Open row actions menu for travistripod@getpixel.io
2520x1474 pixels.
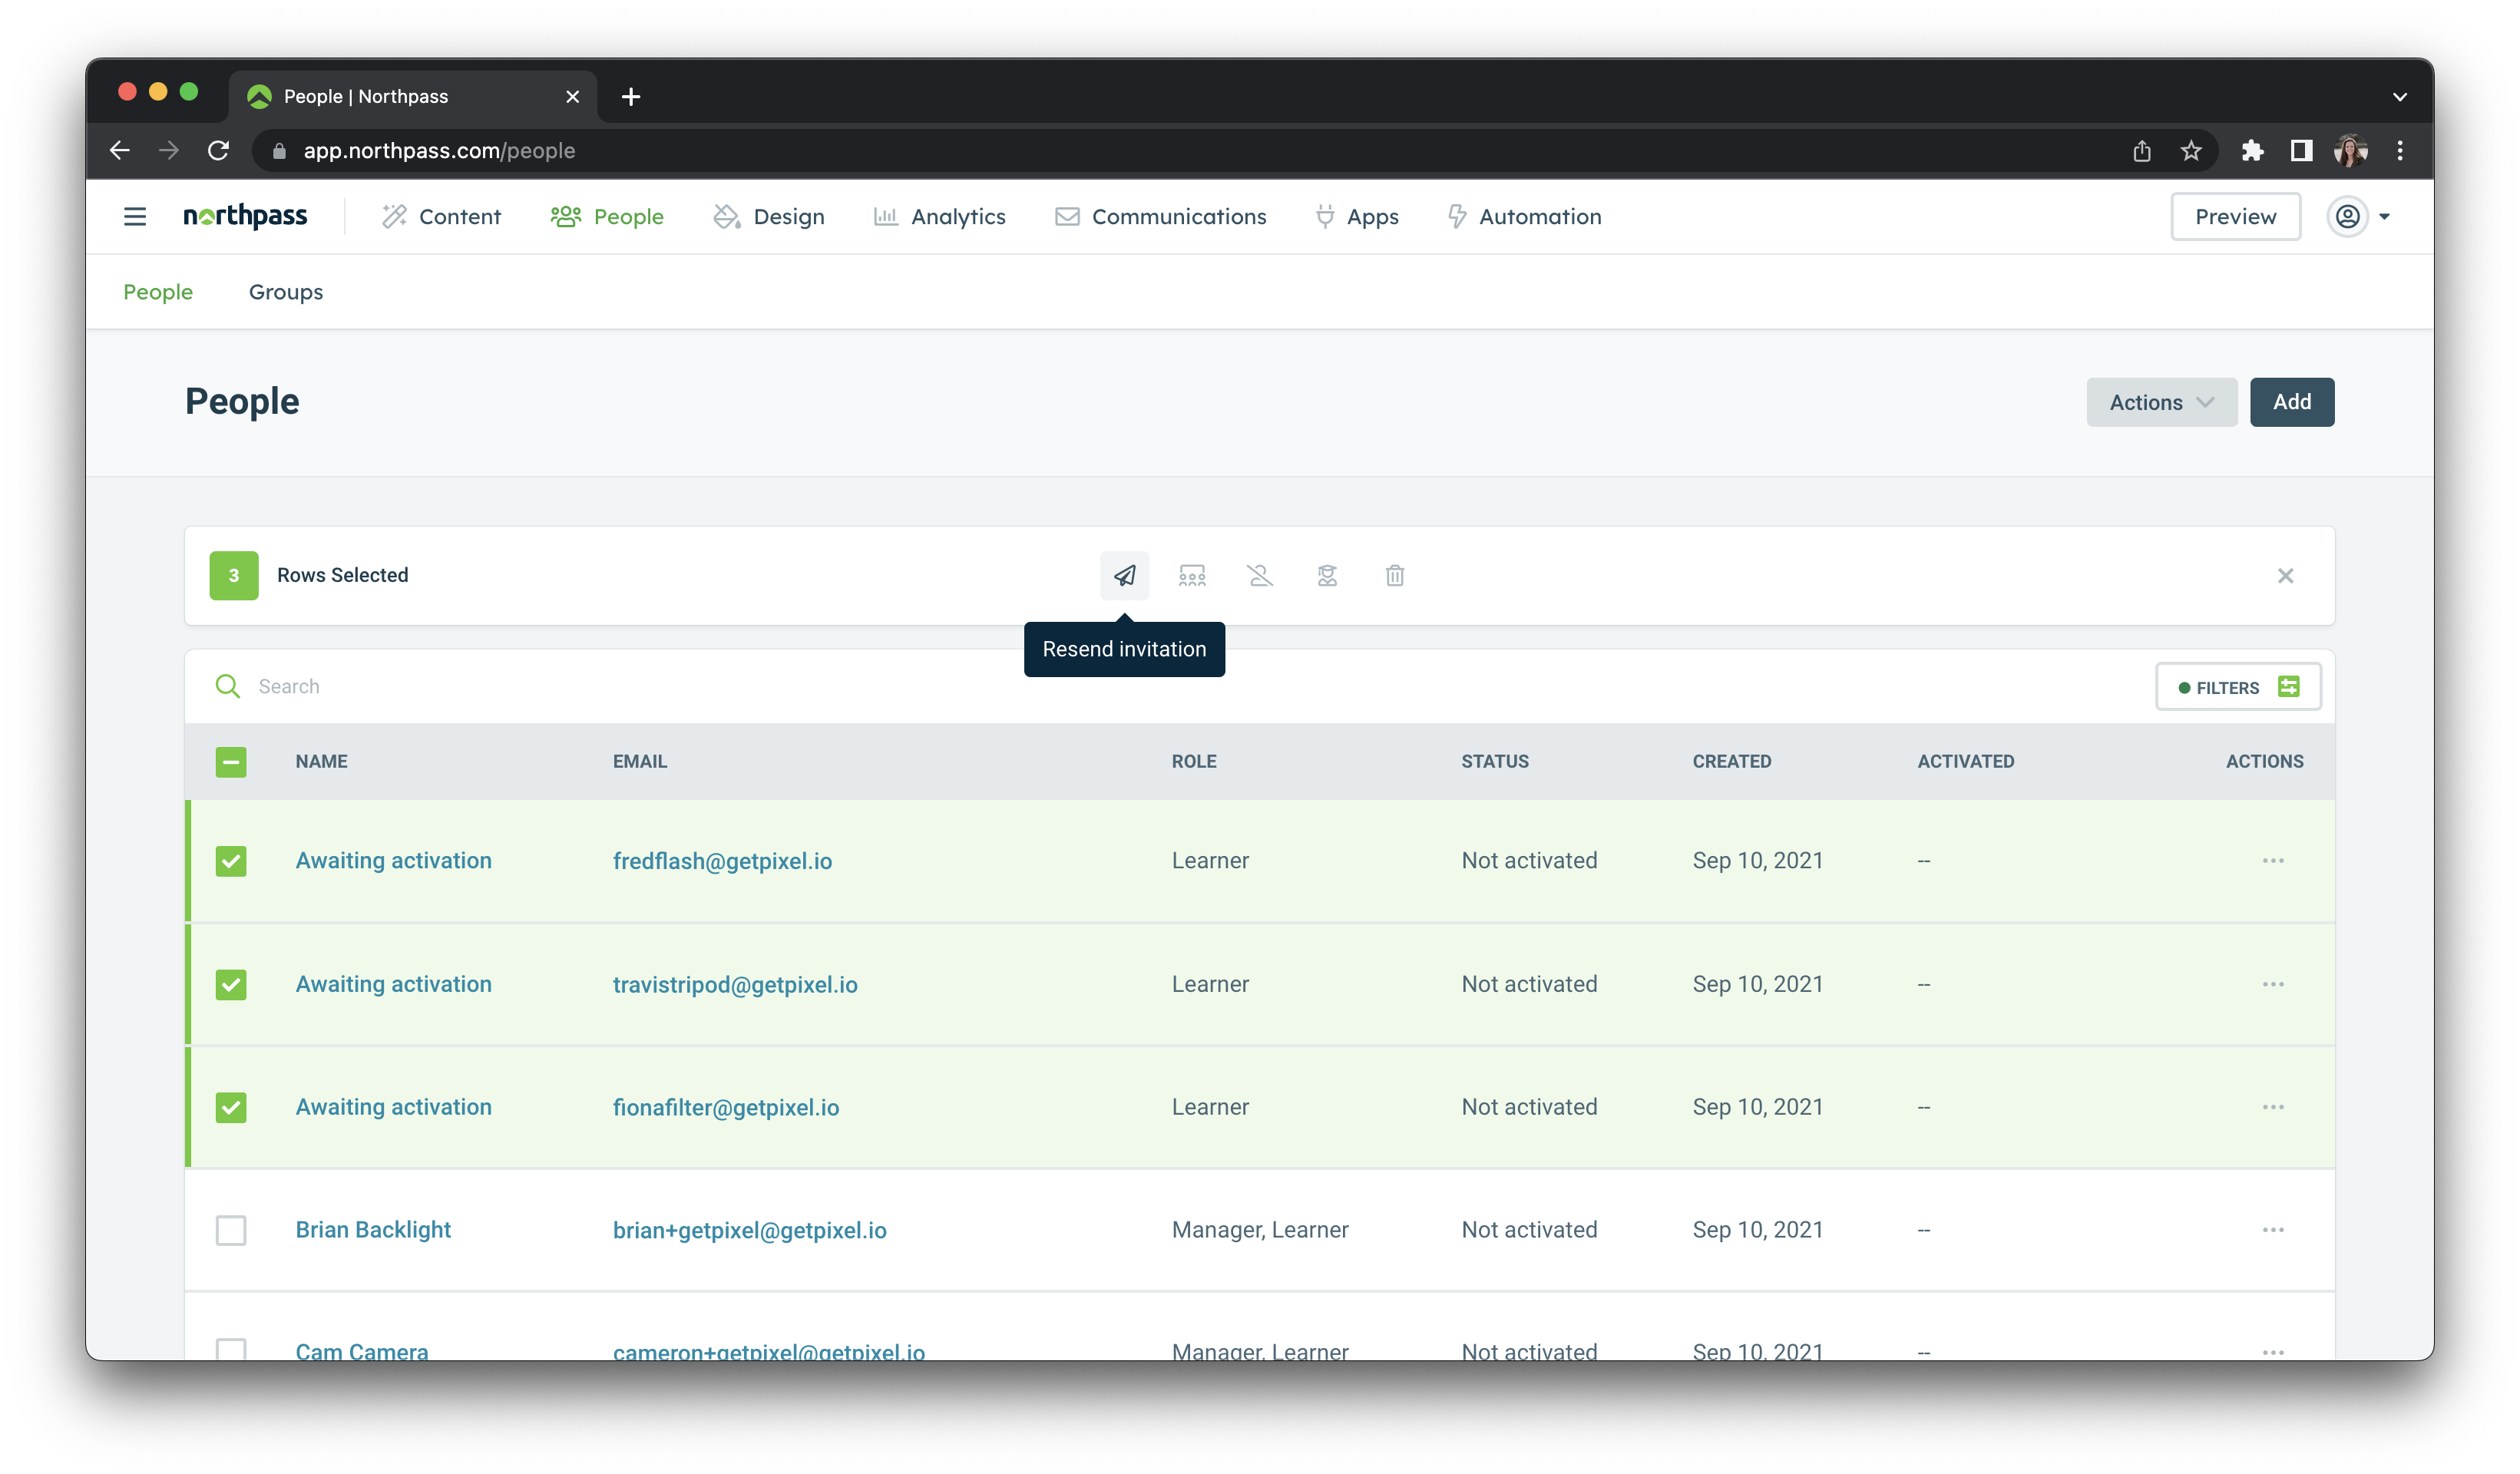point(2273,984)
